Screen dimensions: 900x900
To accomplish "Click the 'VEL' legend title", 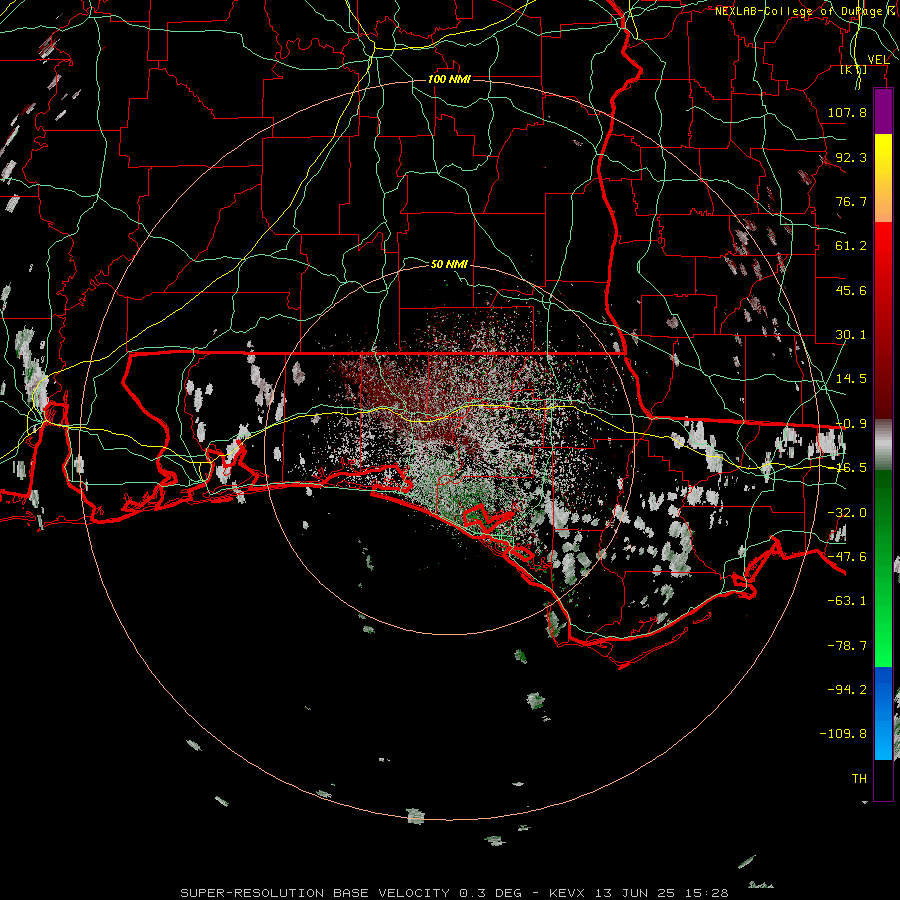I will click(x=878, y=60).
